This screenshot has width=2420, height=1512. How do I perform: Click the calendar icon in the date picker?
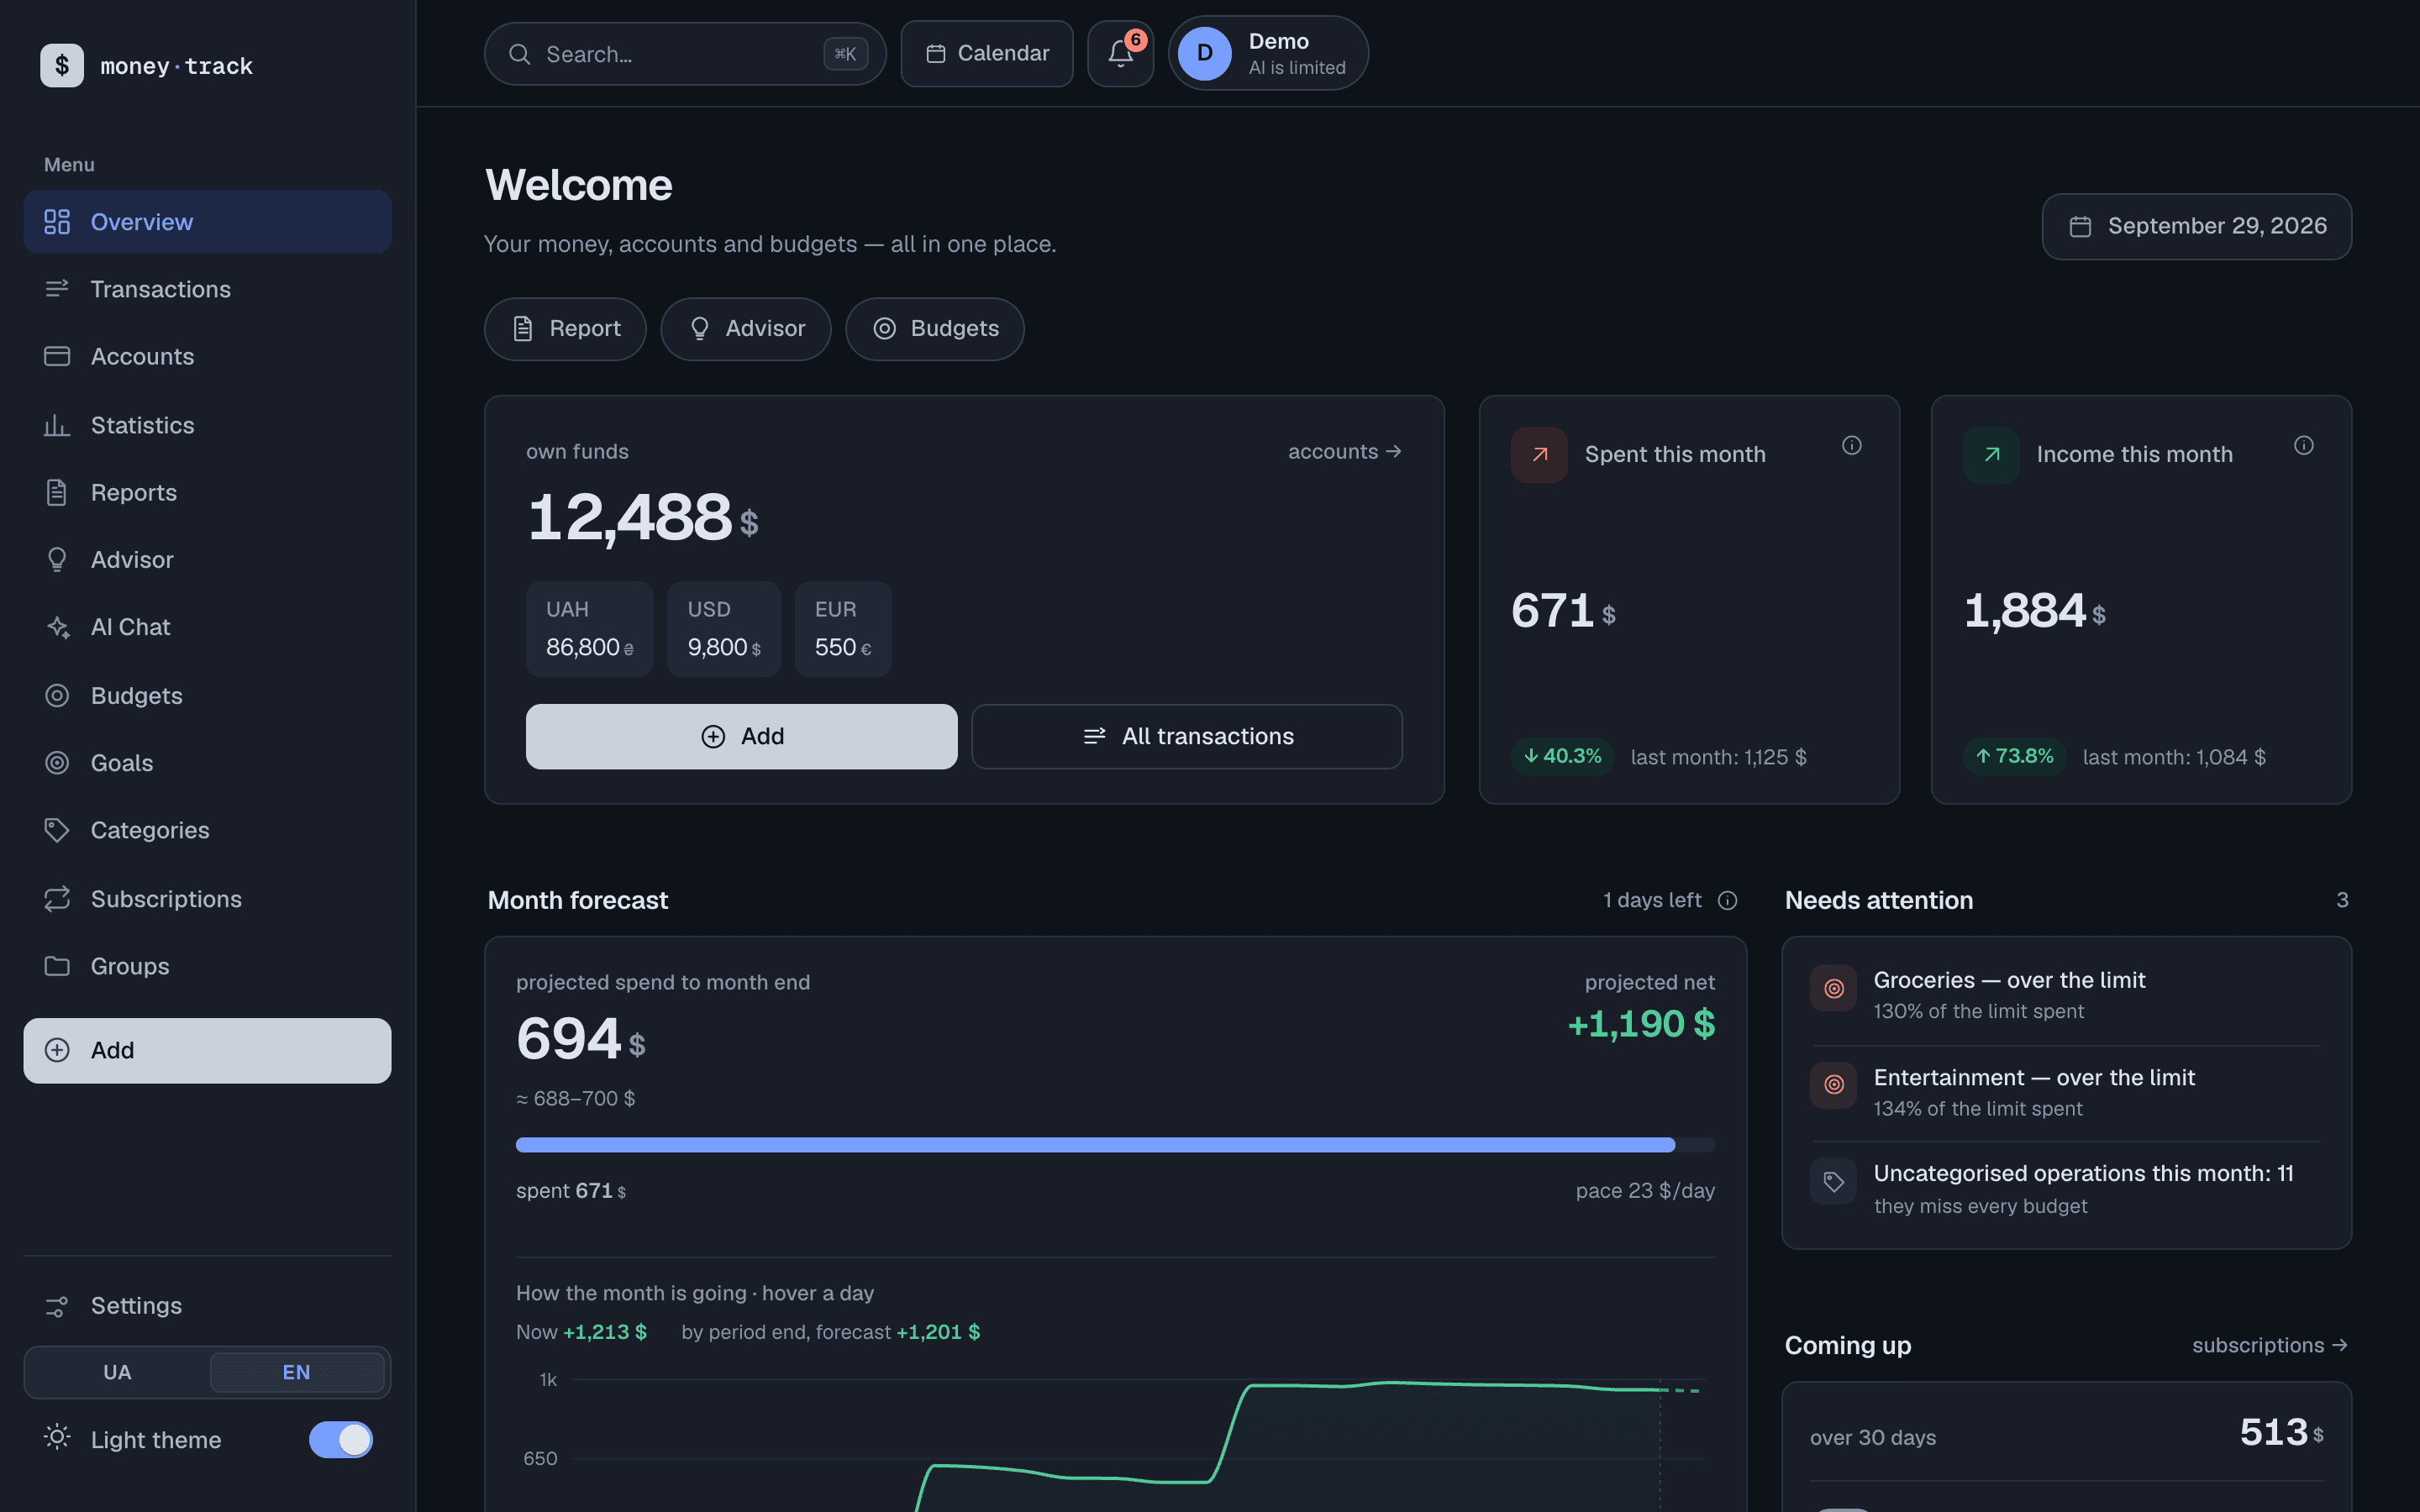tap(2080, 227)
